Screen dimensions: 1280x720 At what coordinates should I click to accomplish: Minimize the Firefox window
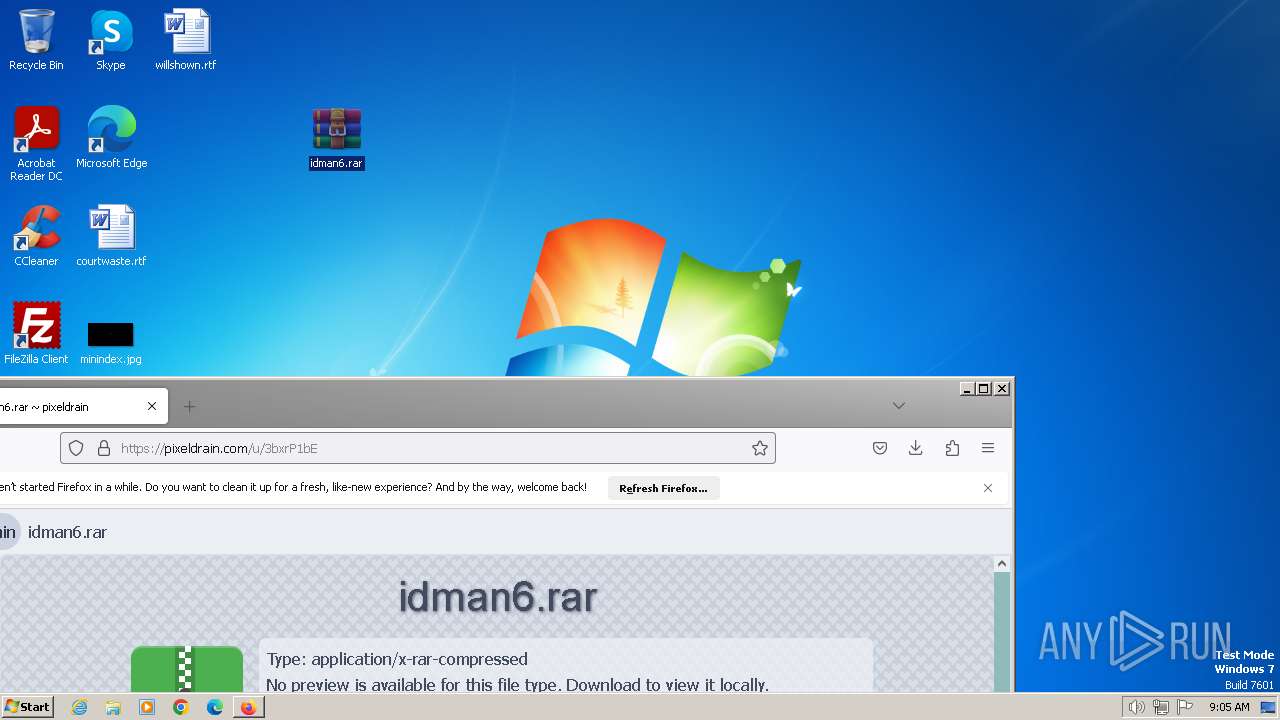tap(967, 388)
